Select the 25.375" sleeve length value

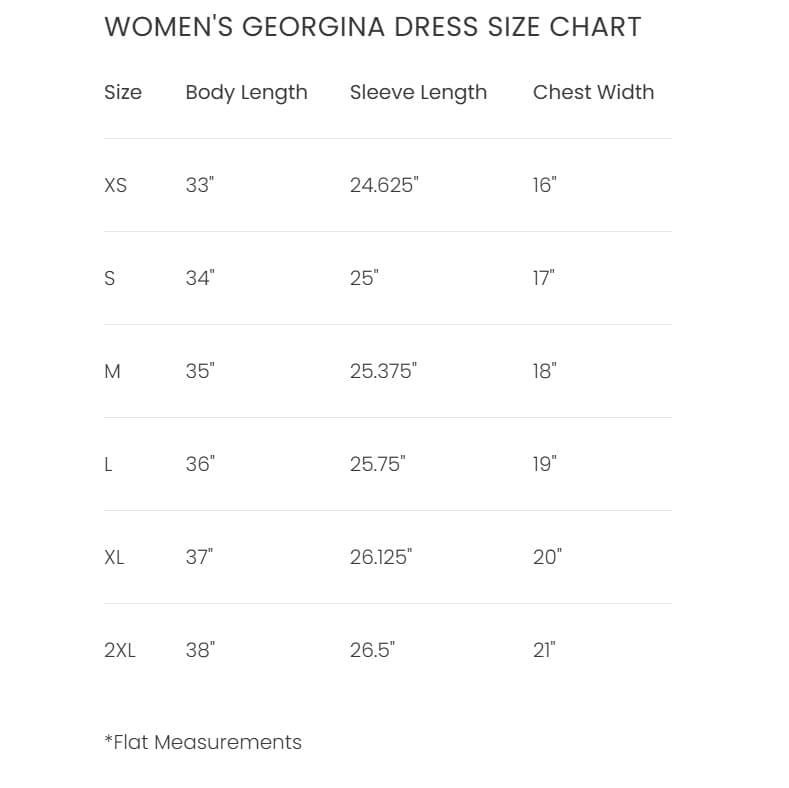(x=383, y=371)
